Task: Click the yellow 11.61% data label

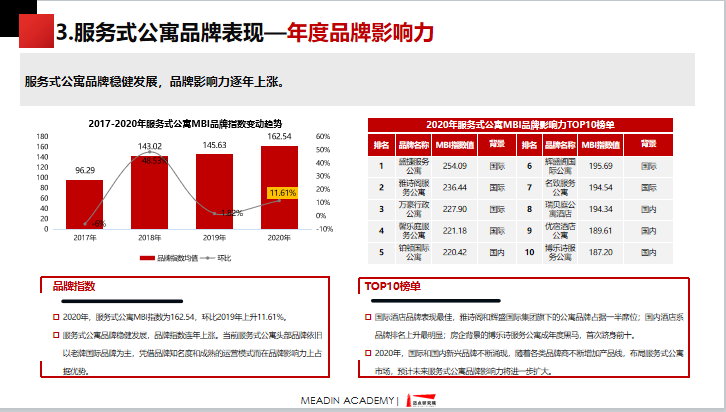Action: [x=283, y=192]
